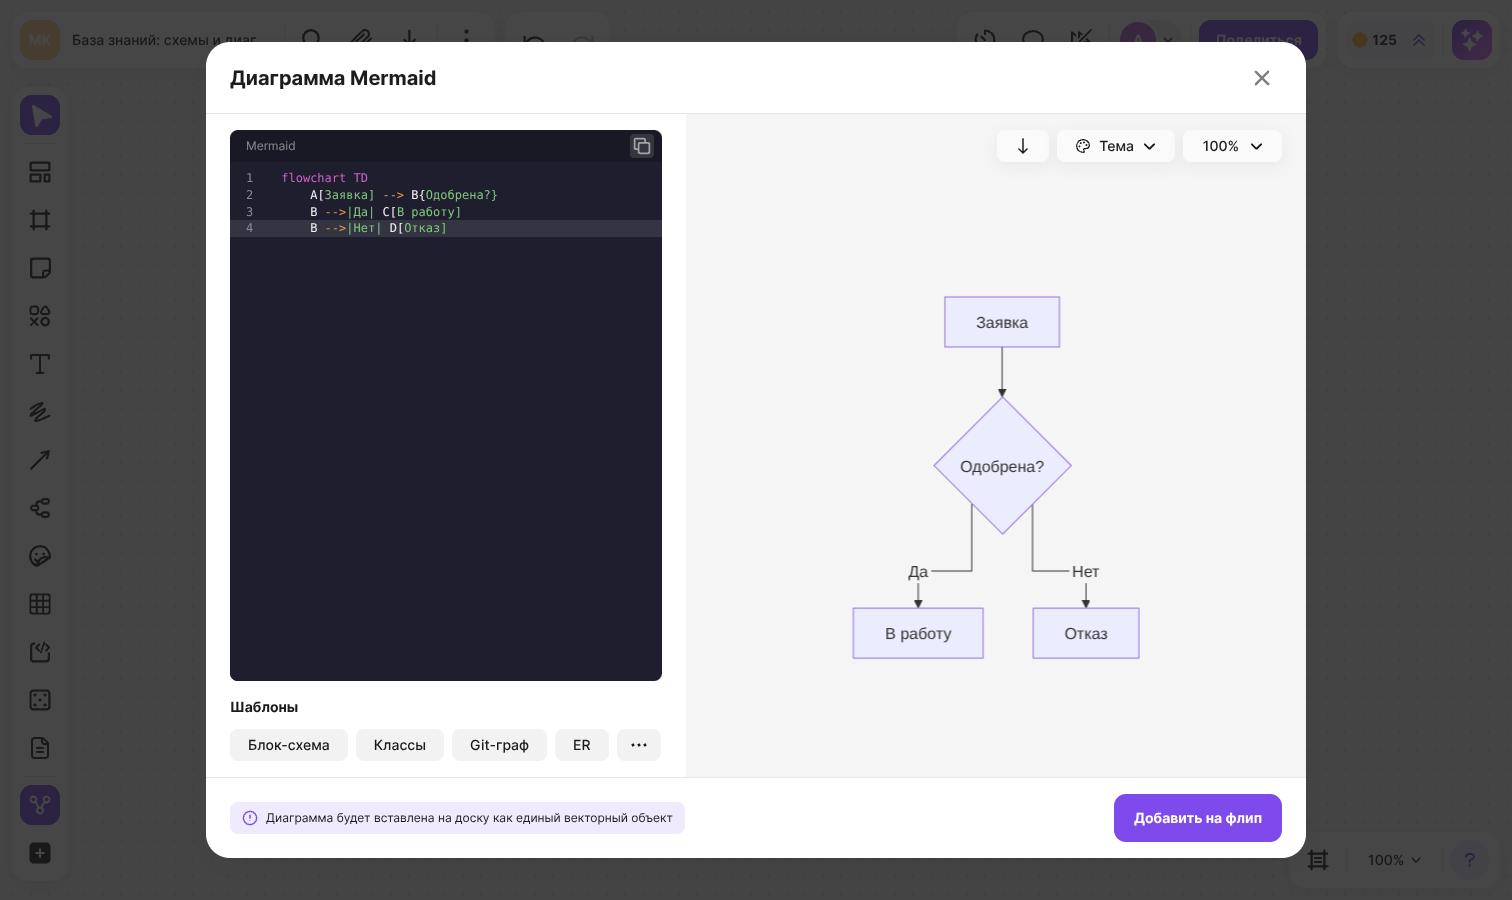The image size is (1512, 900).
Task: Click the AI sparkle button at the top right
Action: (1472, 40)
